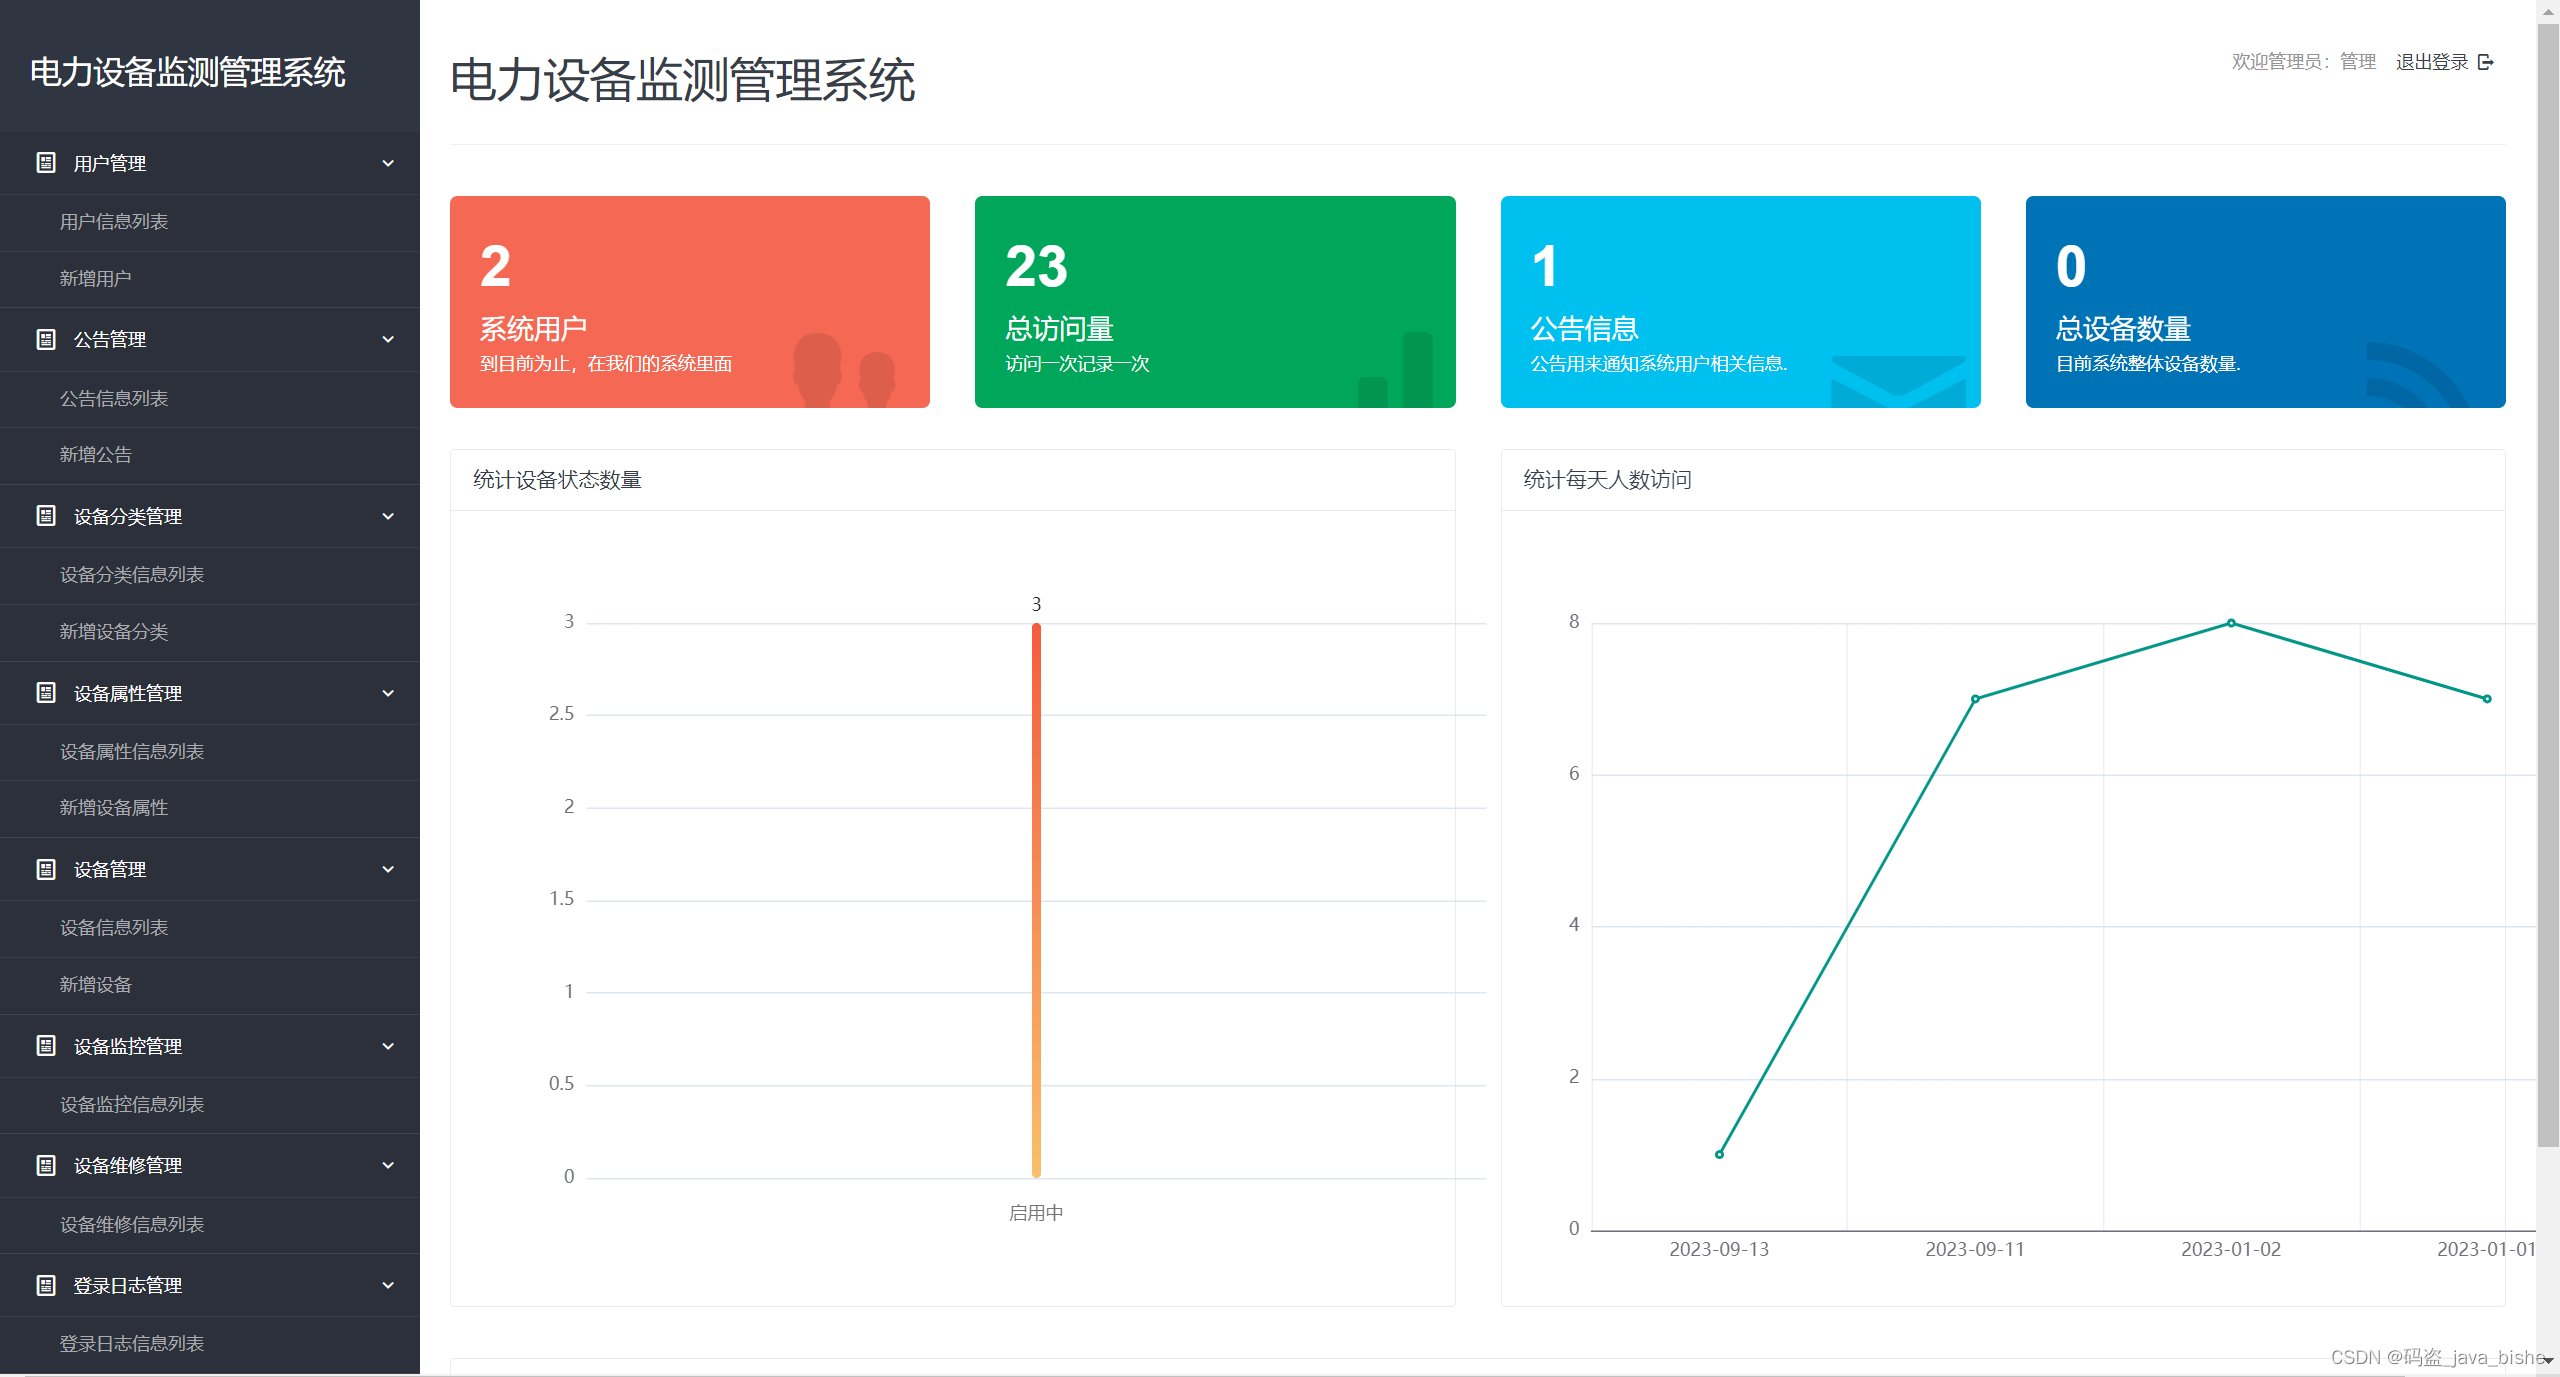Image resolution: width=2560 pixels, height=1377 pixels.
Task: Click the logout icon beside 退出登录
Action: tap(2486, 62)
